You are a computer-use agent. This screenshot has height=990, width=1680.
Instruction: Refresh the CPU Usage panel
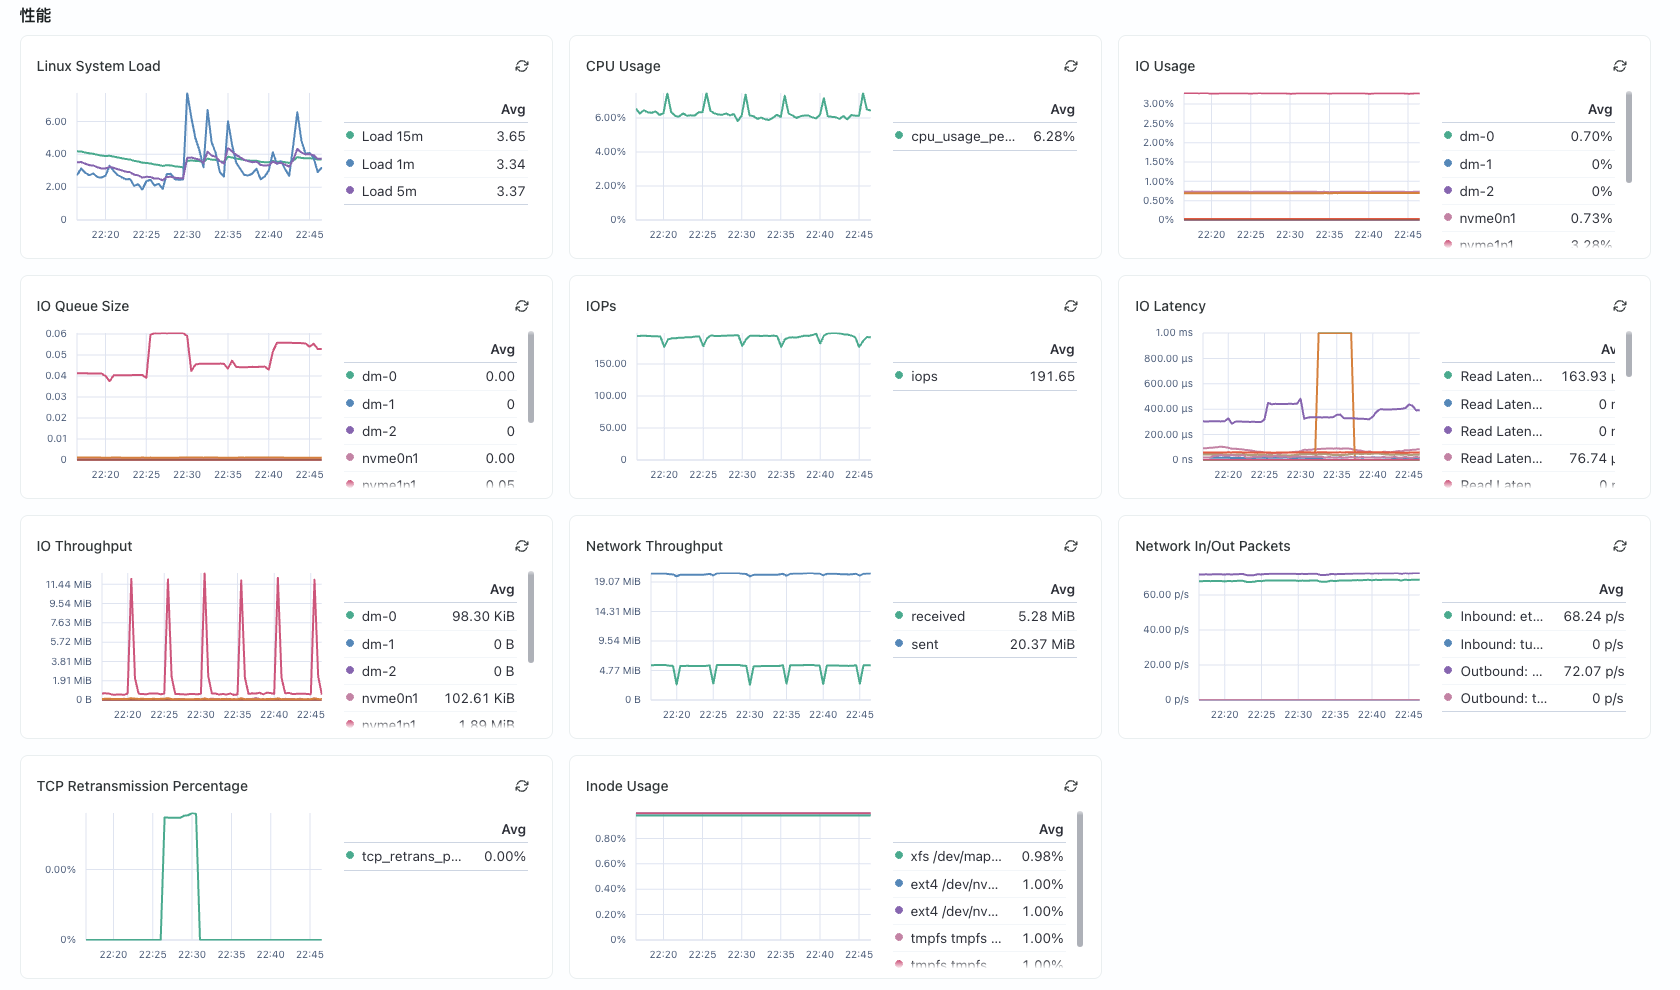click(x=1071, y=66)
